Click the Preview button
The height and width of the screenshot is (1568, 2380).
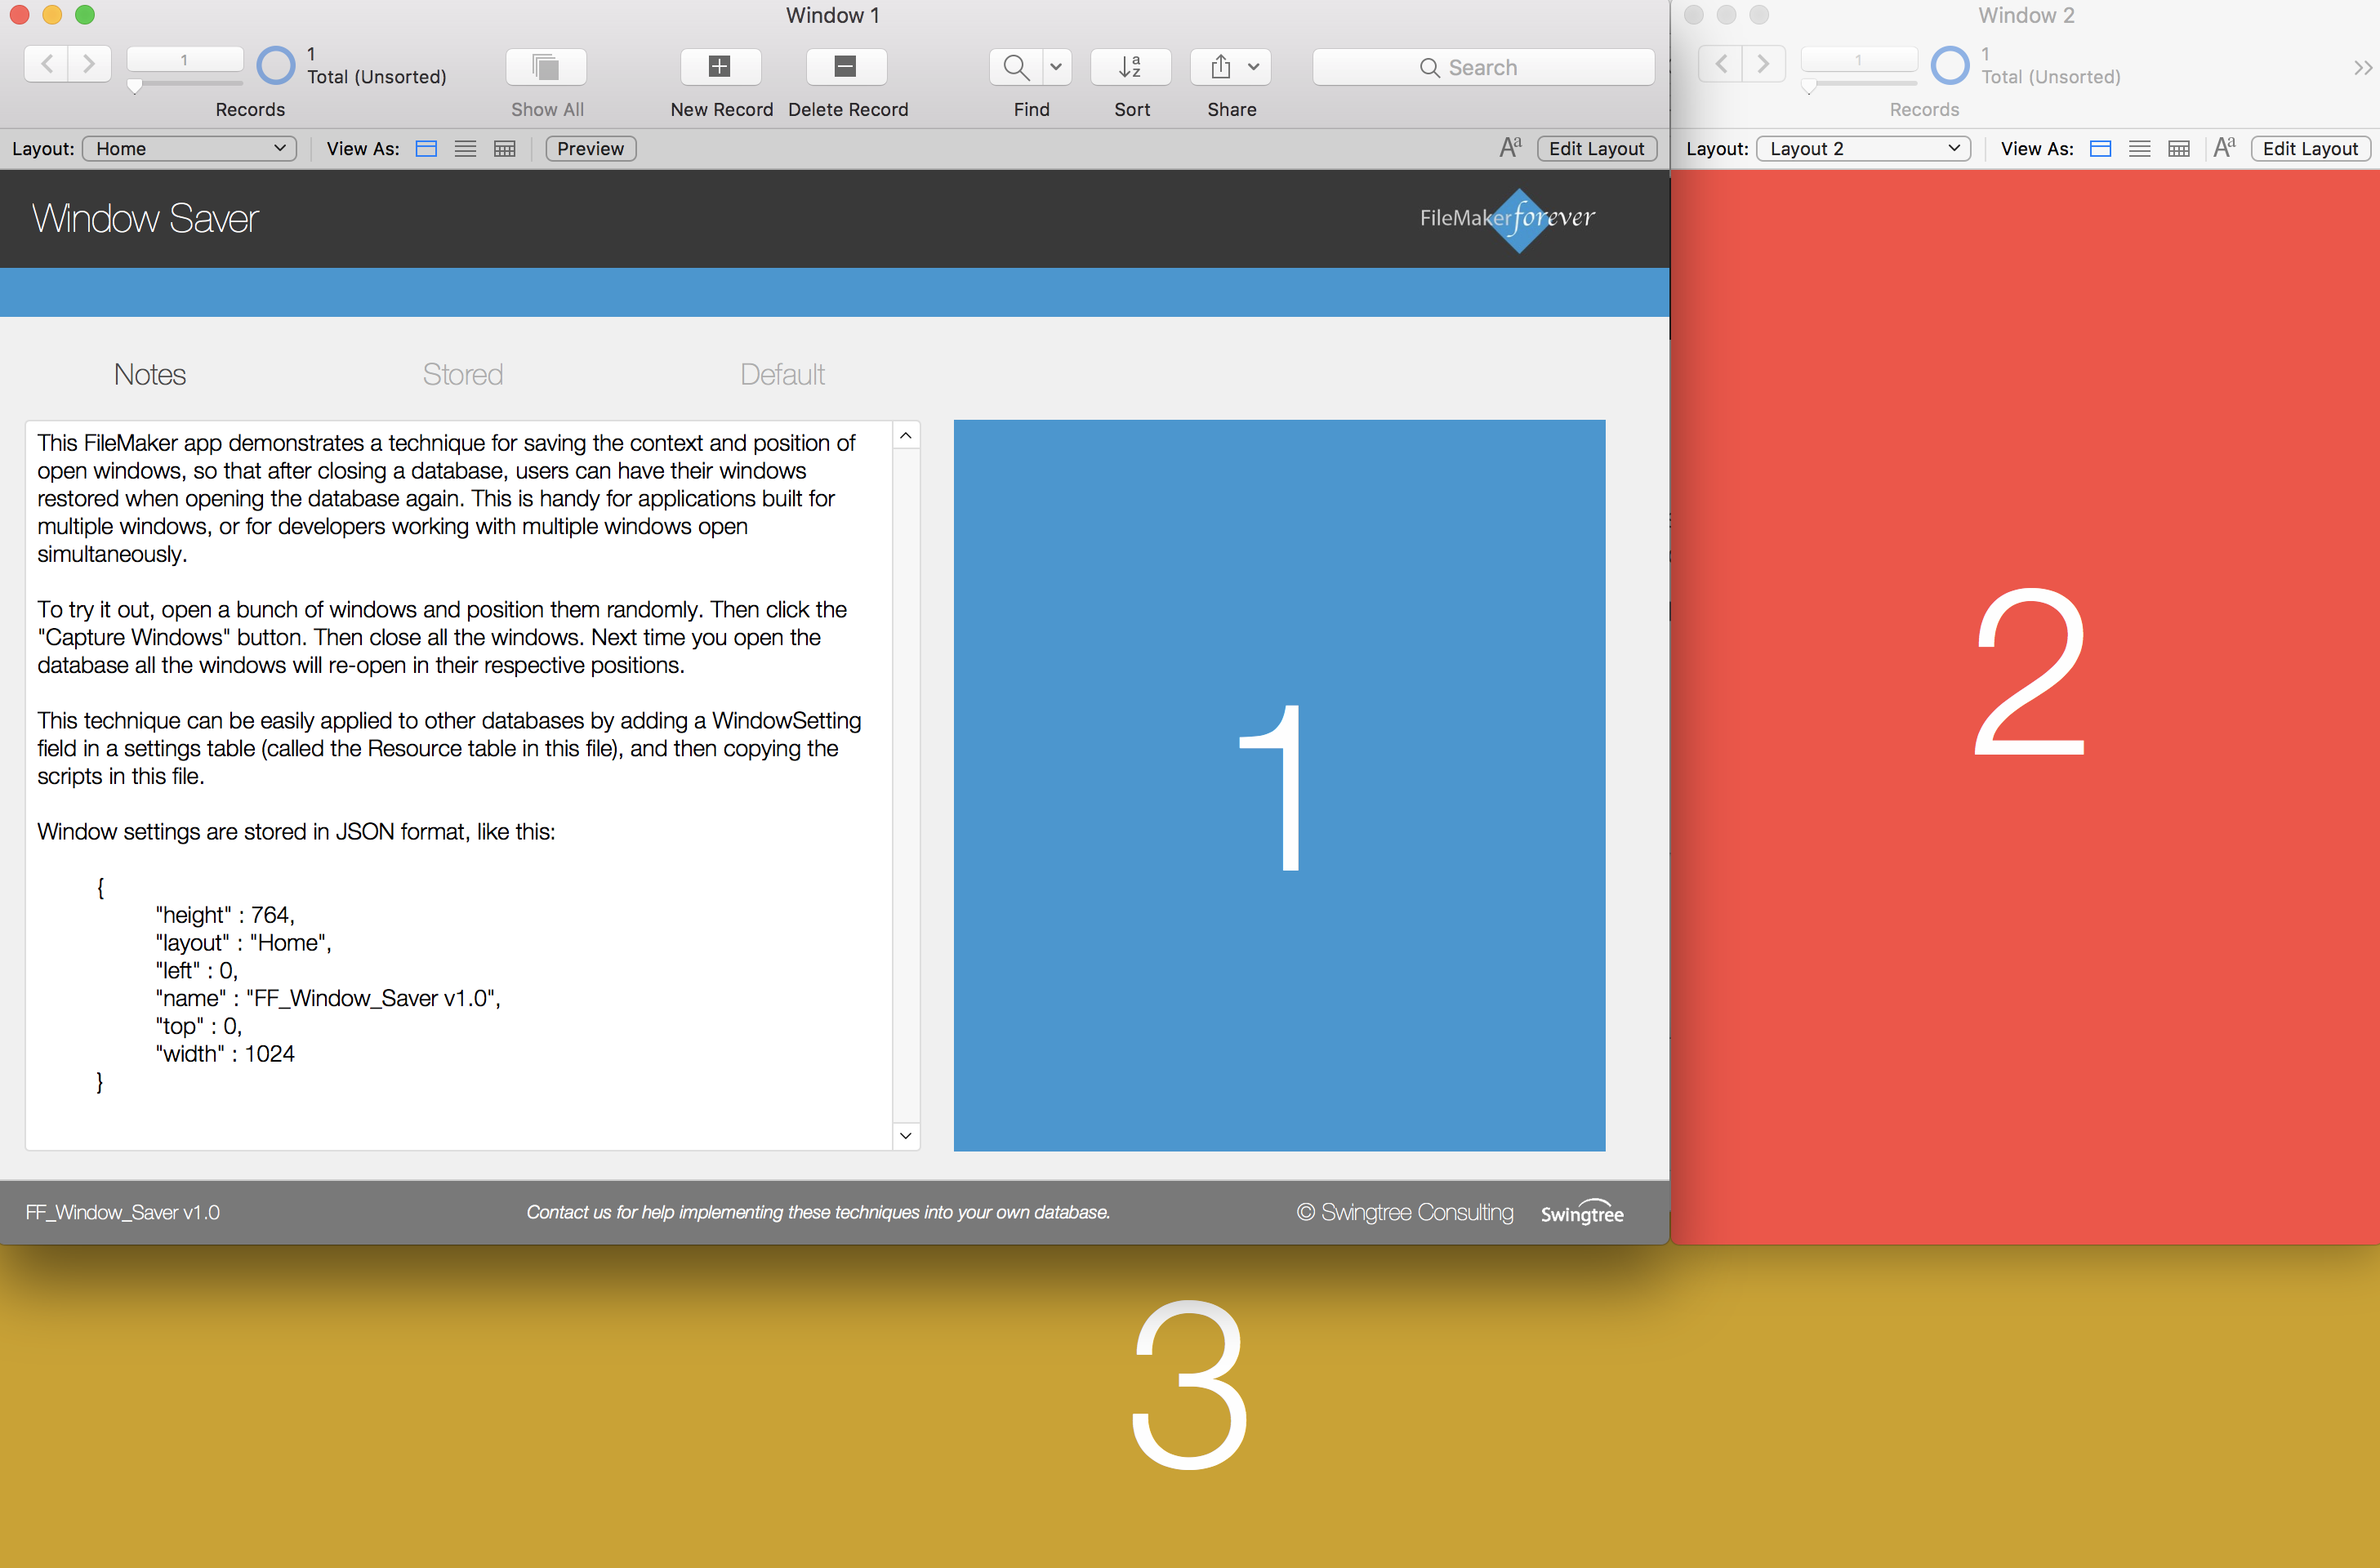point(591,149)
